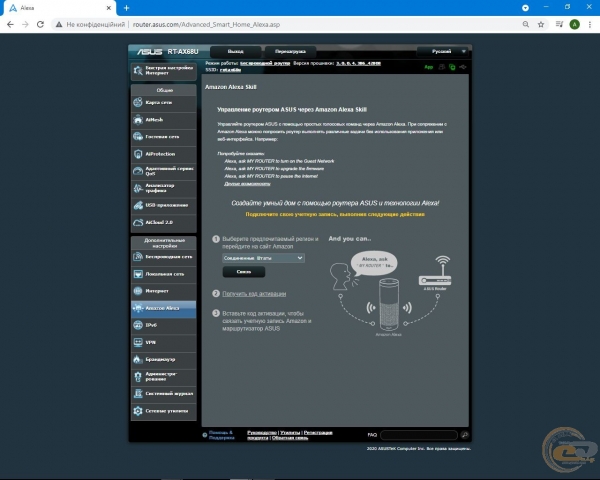Open Анализатор трафика traffic analyzer

click(164, 188)
